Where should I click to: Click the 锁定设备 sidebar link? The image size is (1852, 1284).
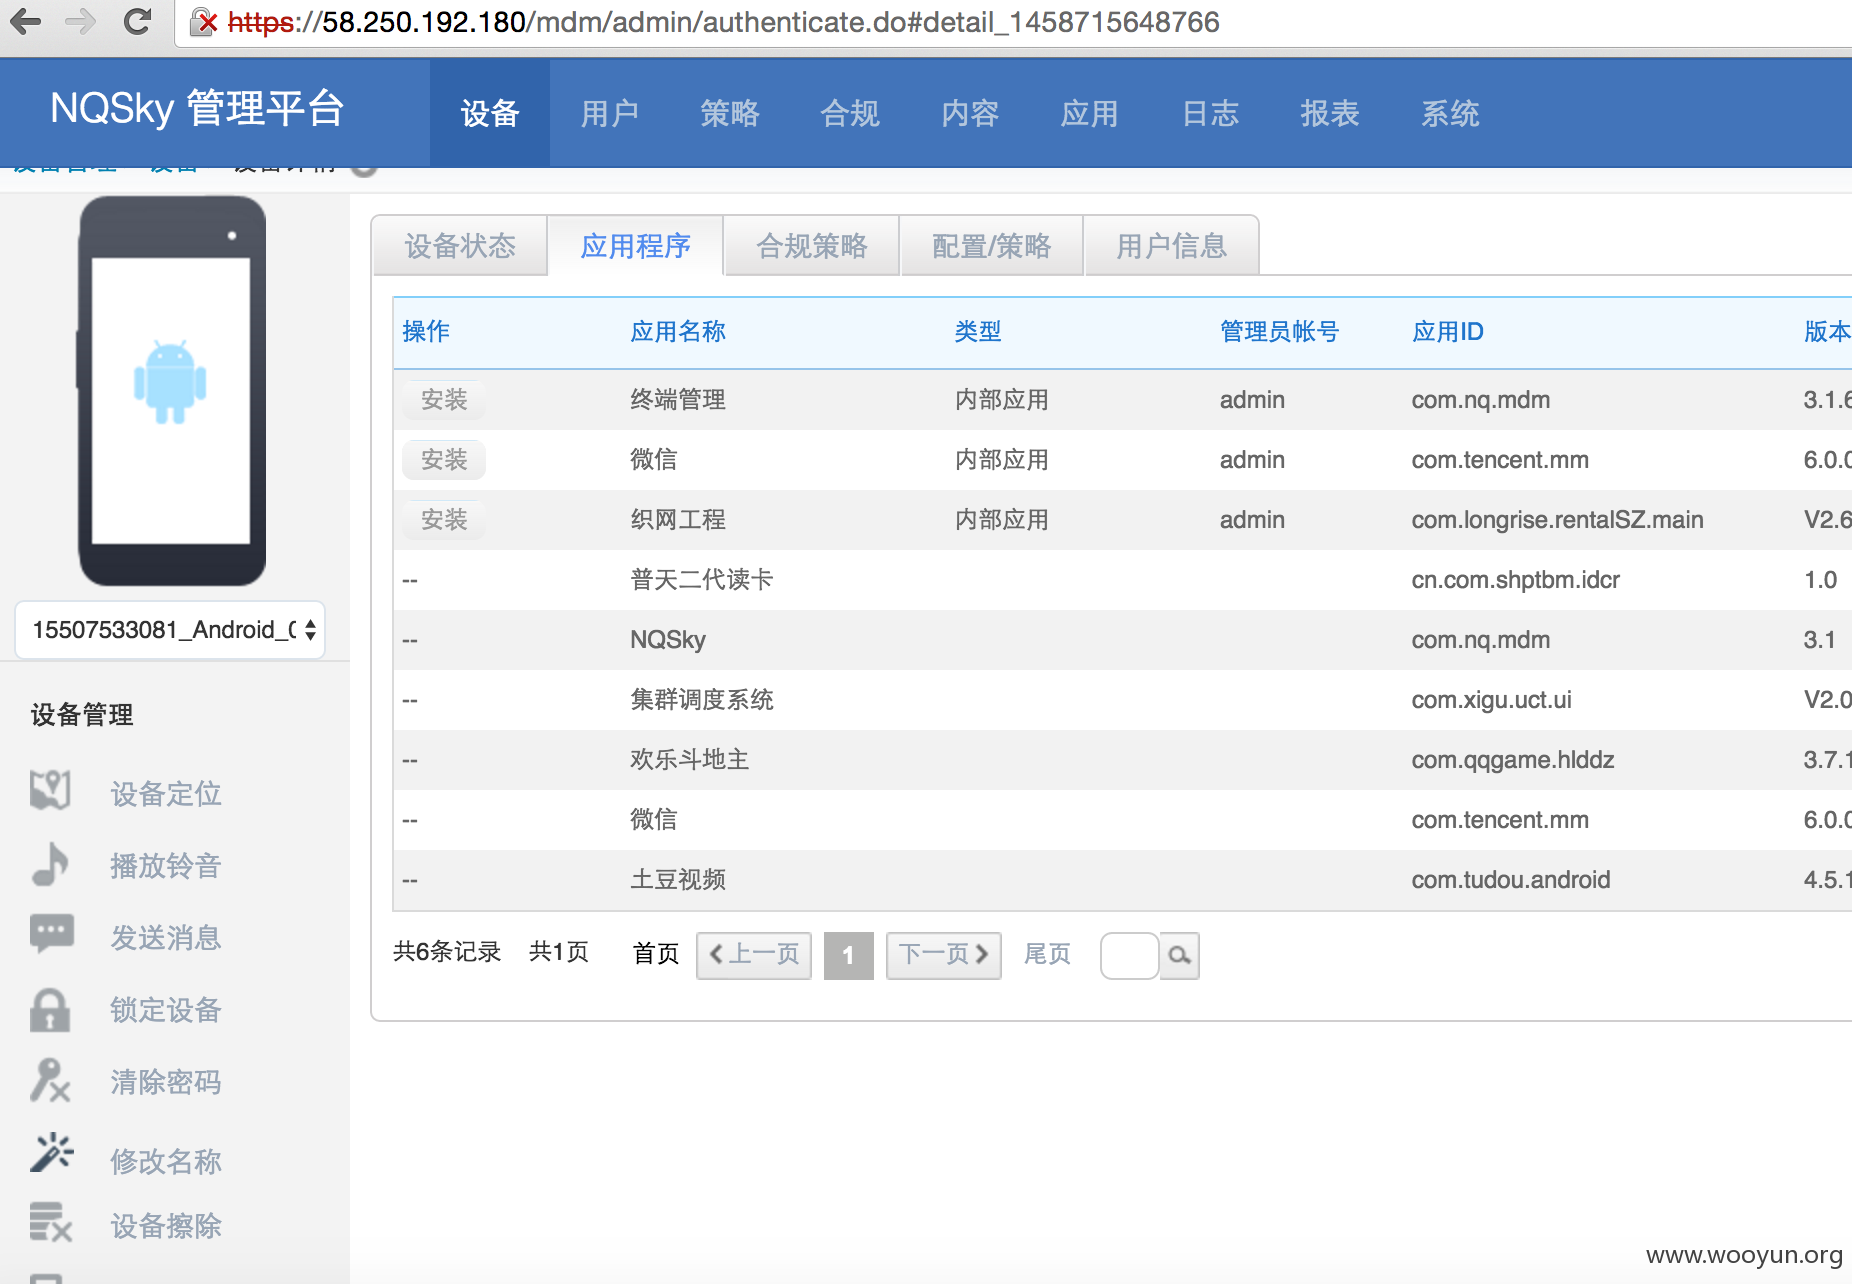(x=166, y=1010)
